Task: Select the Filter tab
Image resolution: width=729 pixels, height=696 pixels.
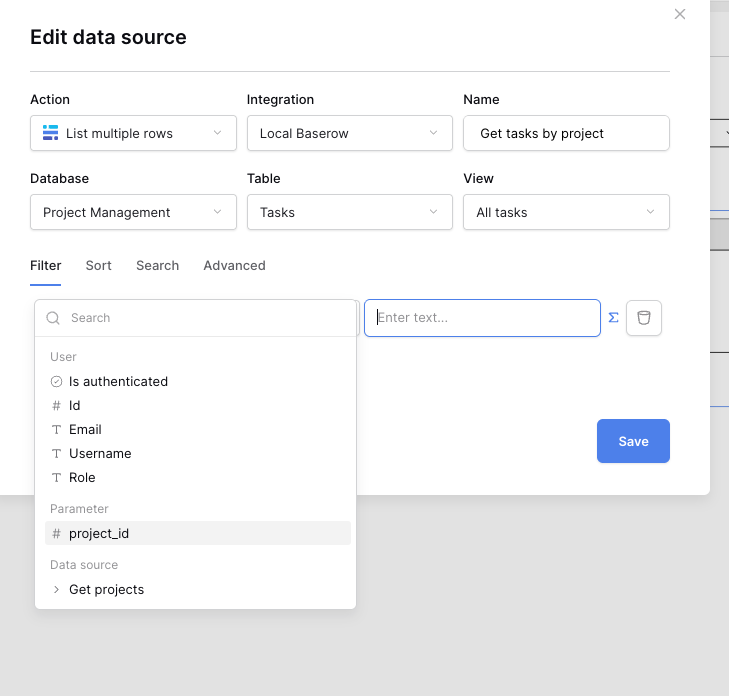Action: (x=46, y=266)
